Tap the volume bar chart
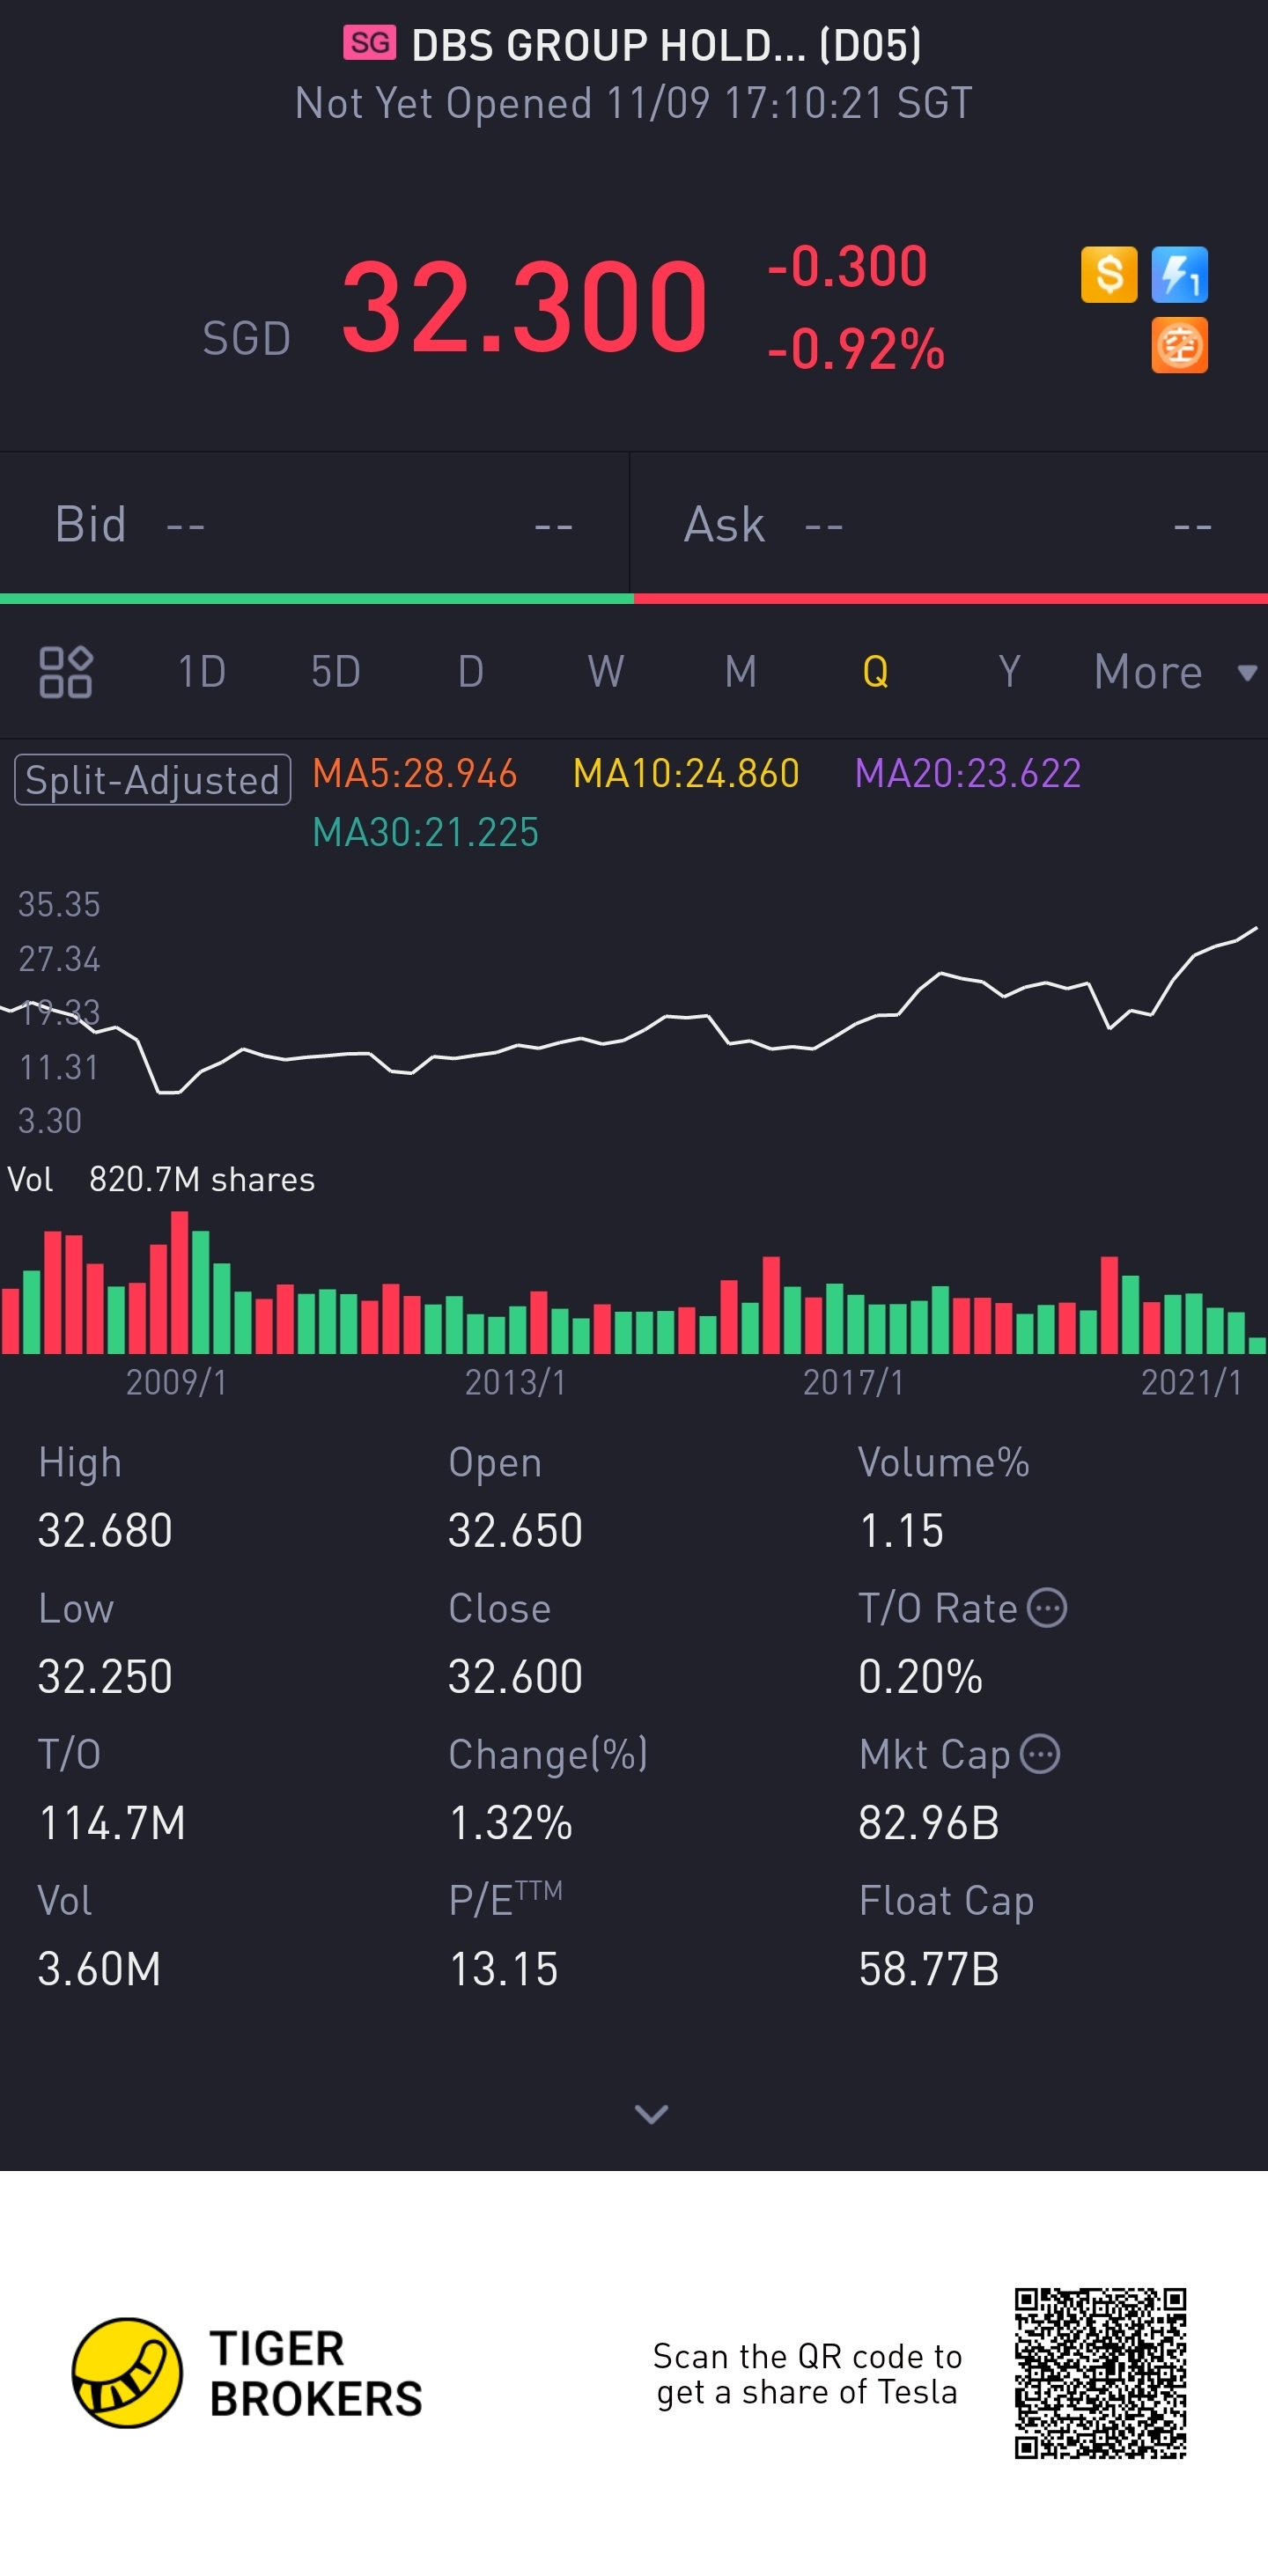 [x=634, y=1283]
